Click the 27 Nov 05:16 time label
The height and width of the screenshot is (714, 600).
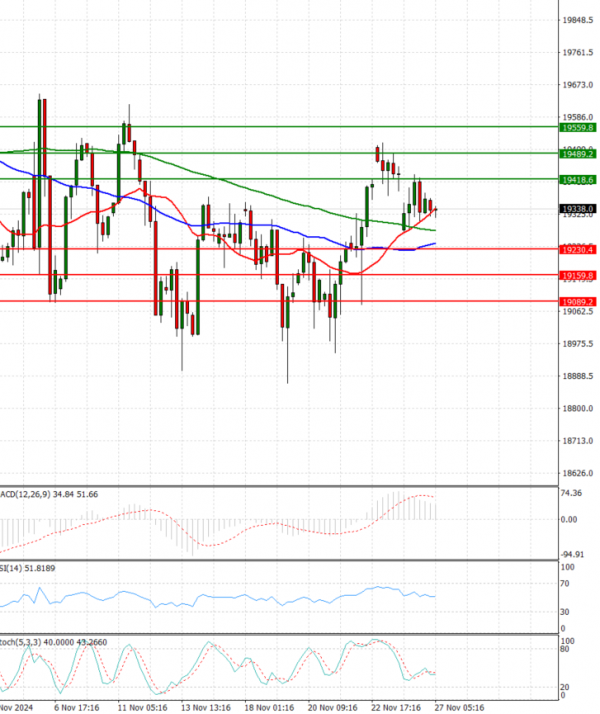pyautogui.click(x=459, y=708)
